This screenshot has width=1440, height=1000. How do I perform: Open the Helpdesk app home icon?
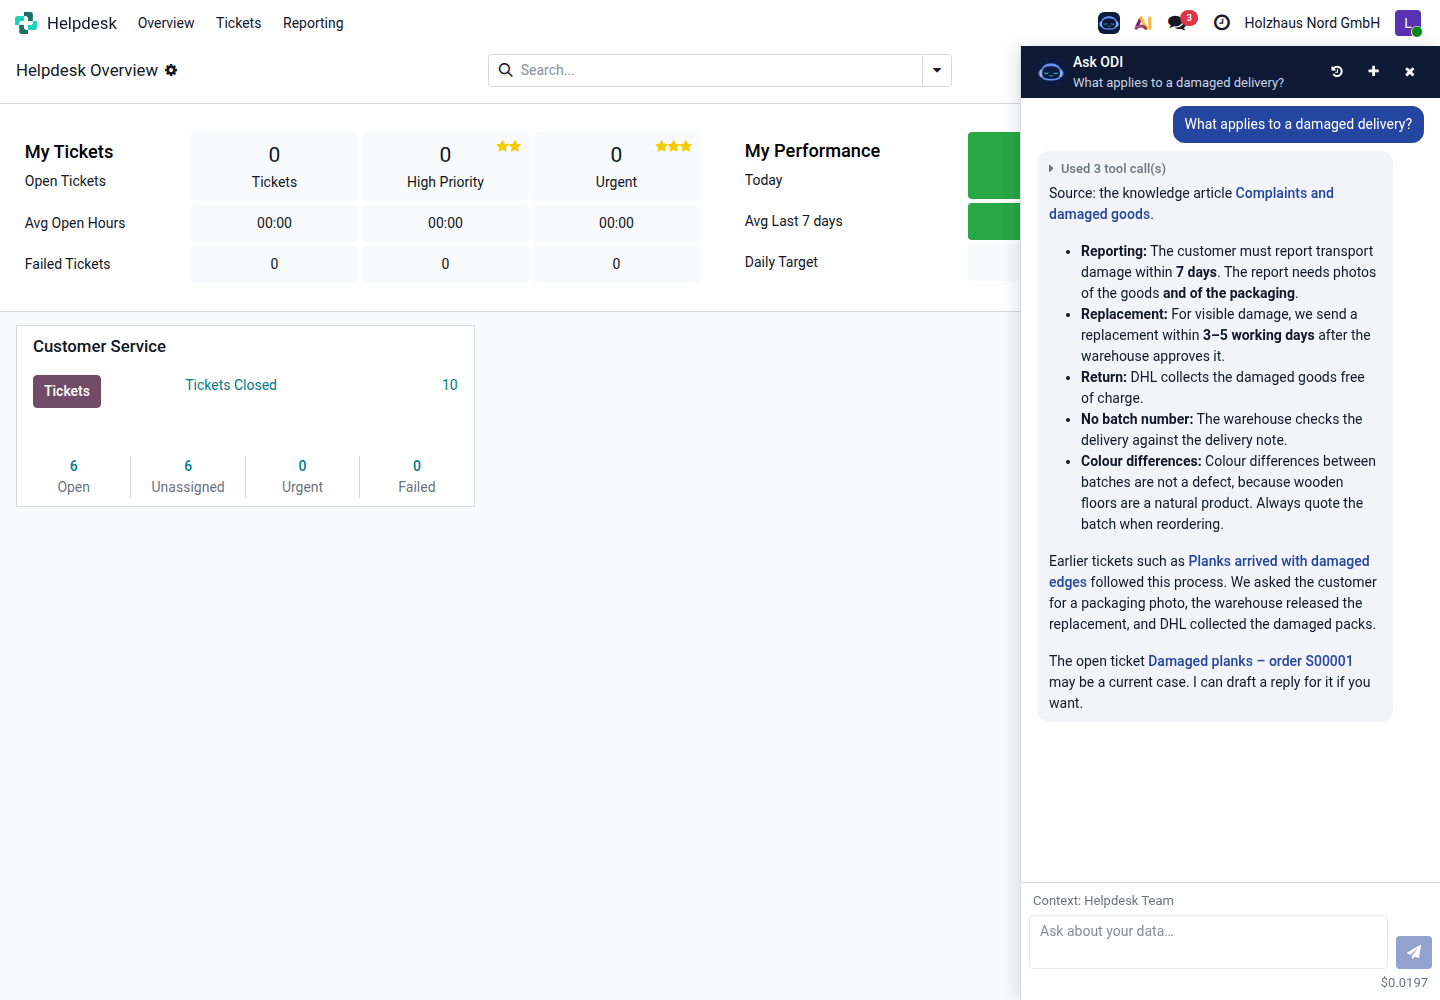pyautogui.click(x=26, y=23)
